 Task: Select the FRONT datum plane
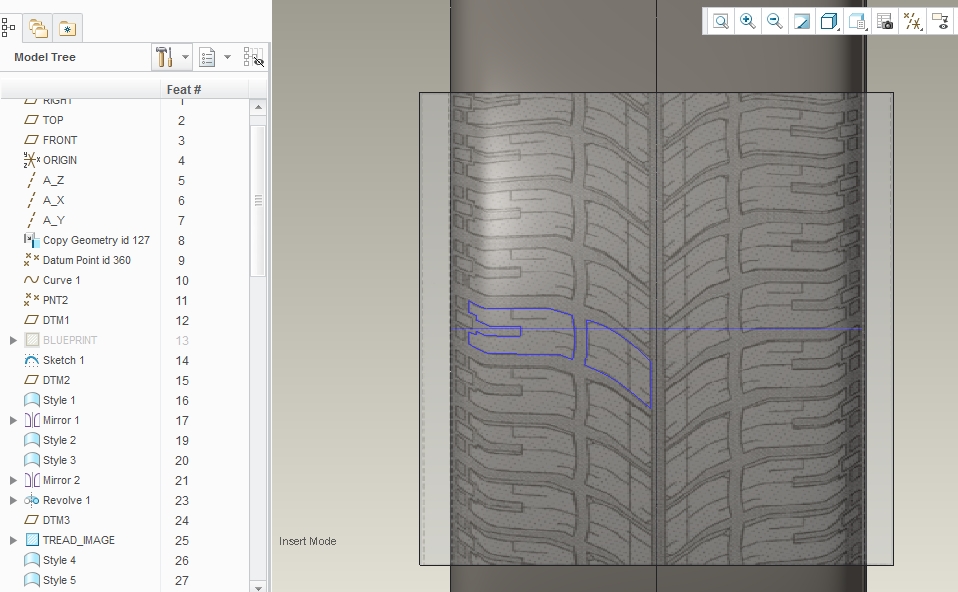(60, 141)
